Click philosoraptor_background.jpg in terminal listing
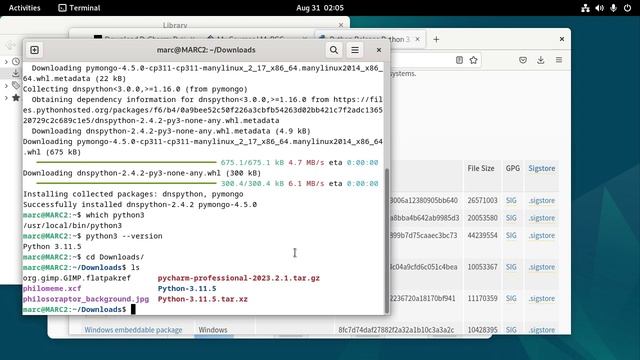640x360 pixels. [86, 299]
